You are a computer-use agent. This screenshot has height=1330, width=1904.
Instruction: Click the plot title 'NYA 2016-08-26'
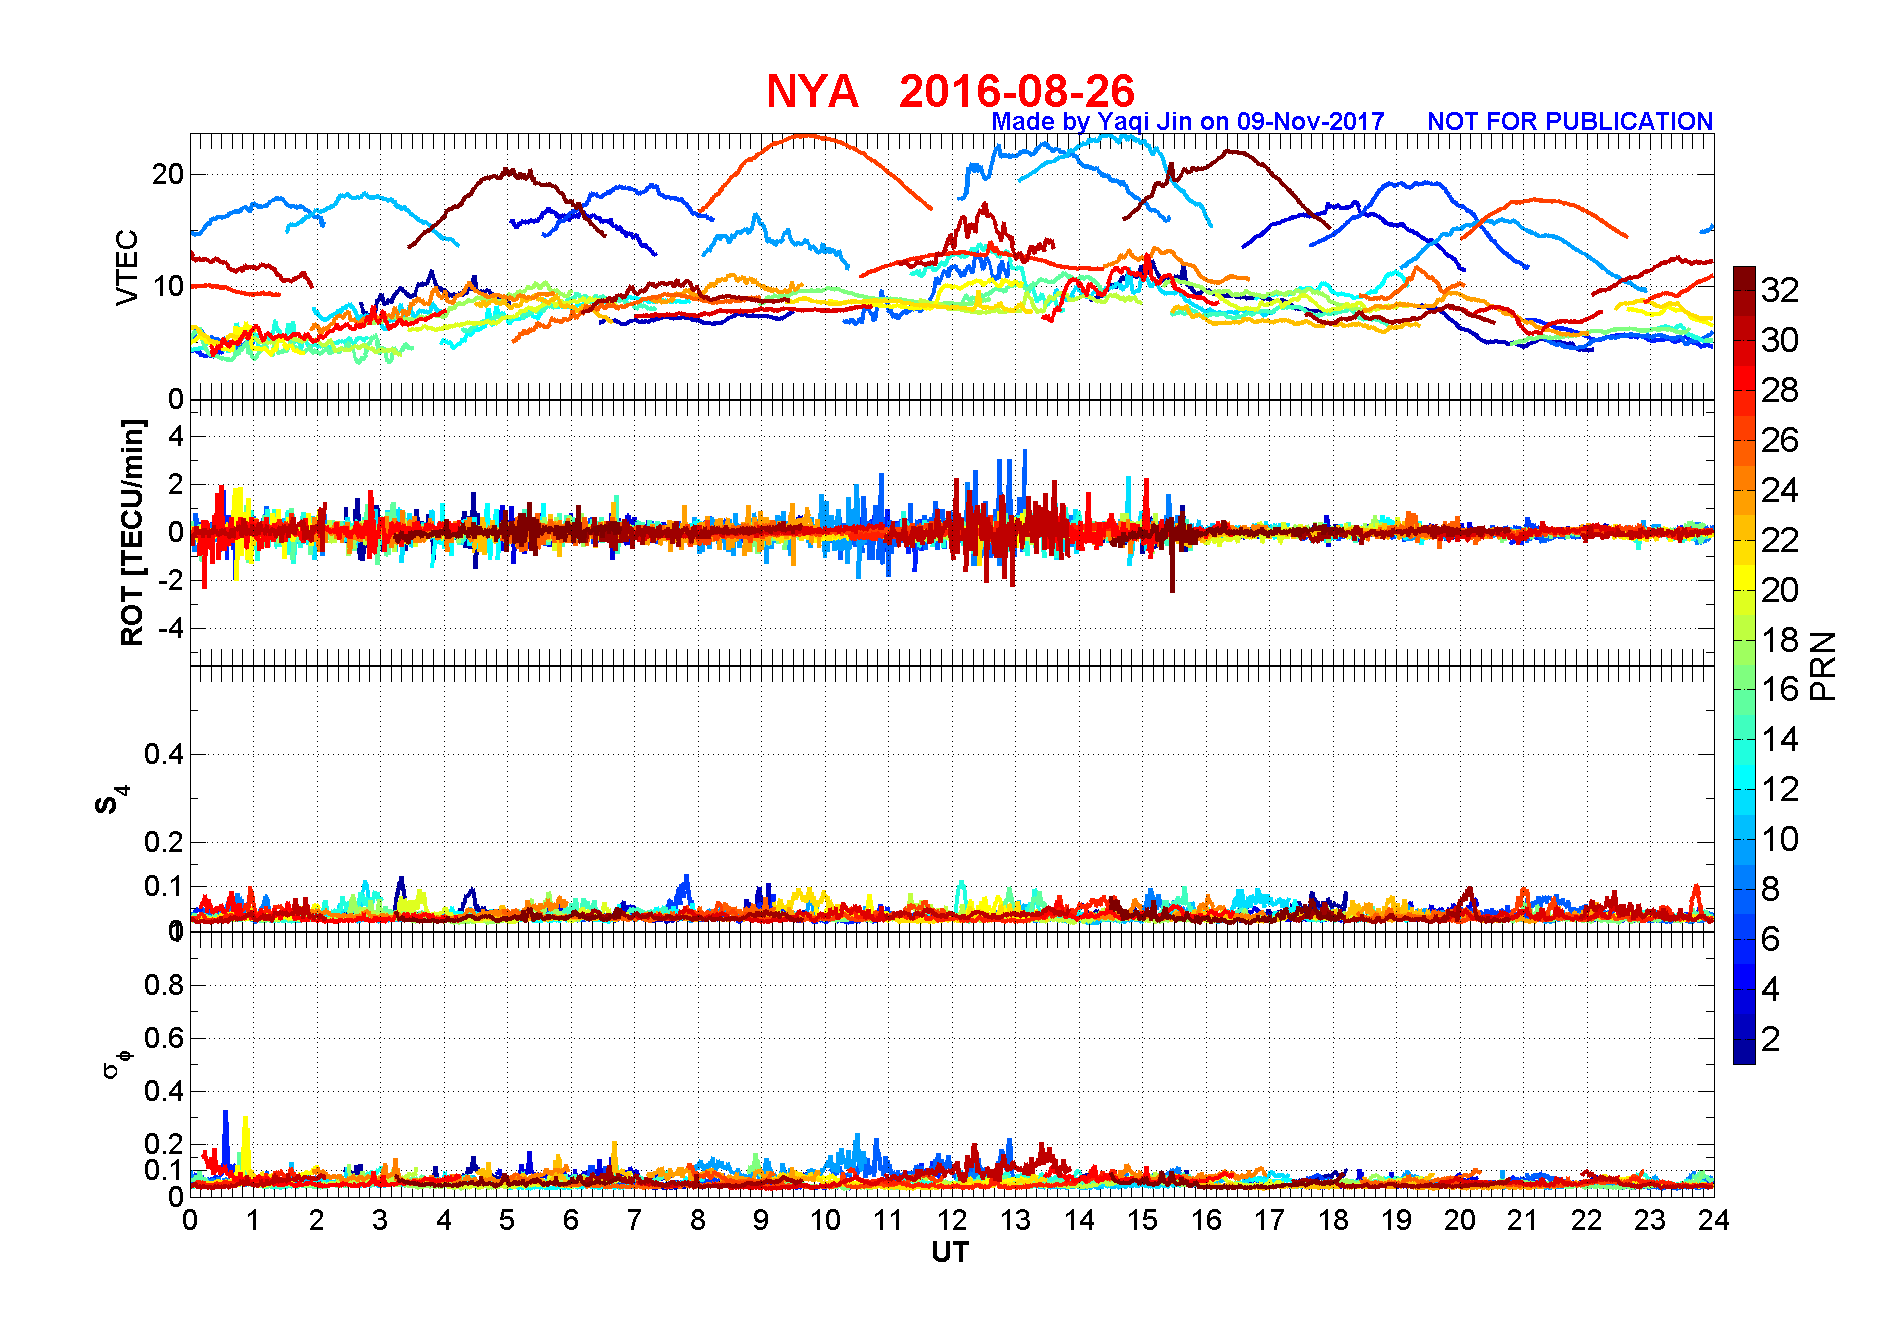pos(950,91)
